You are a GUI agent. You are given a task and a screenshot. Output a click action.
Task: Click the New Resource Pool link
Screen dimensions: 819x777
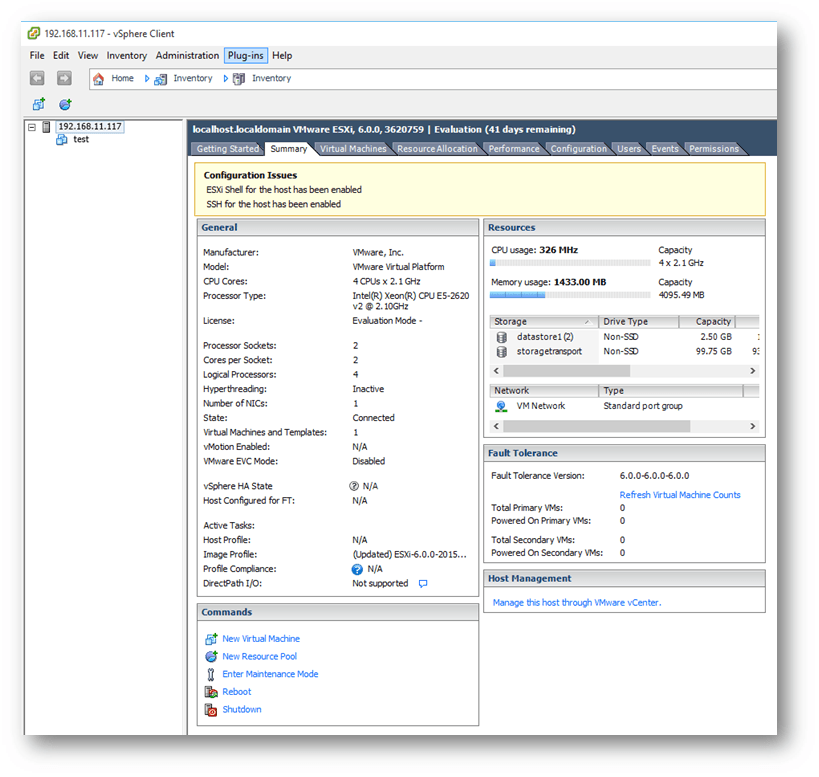coord(260,656)
